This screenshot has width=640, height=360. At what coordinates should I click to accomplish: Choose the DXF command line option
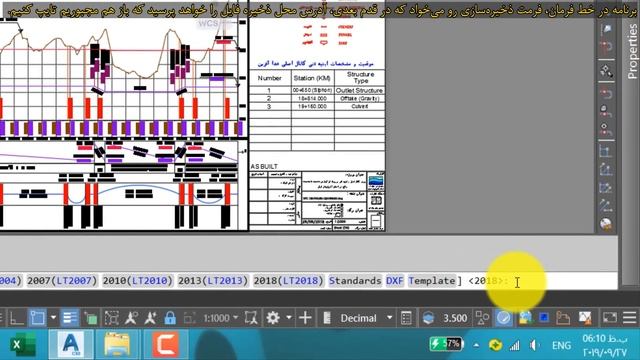395,281
